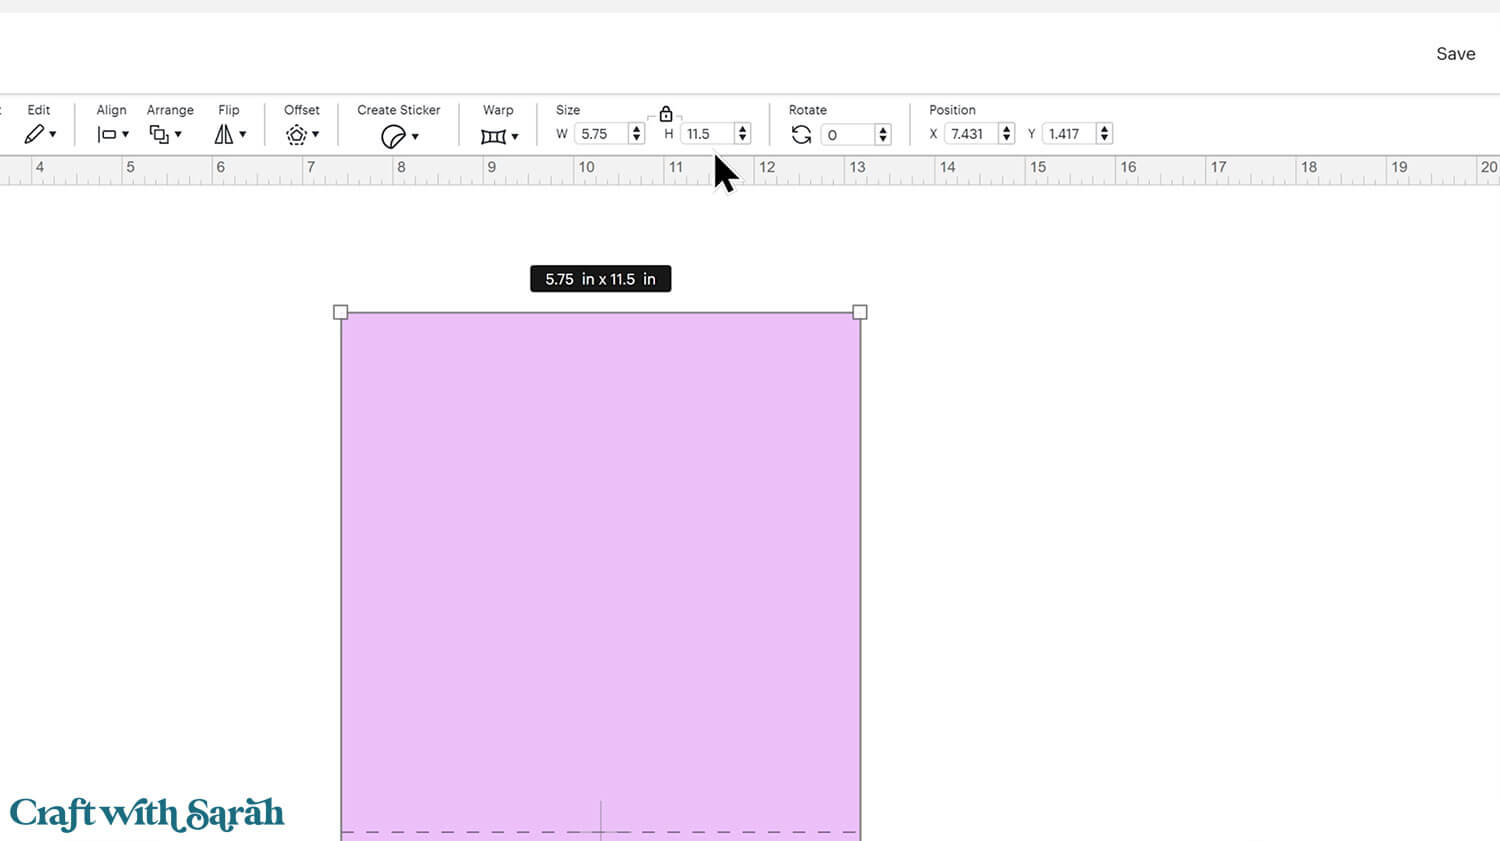Expand the Create Sticker dropdown arrow
The height and width of the screenshot is (841, 1500).
(415, 137)
